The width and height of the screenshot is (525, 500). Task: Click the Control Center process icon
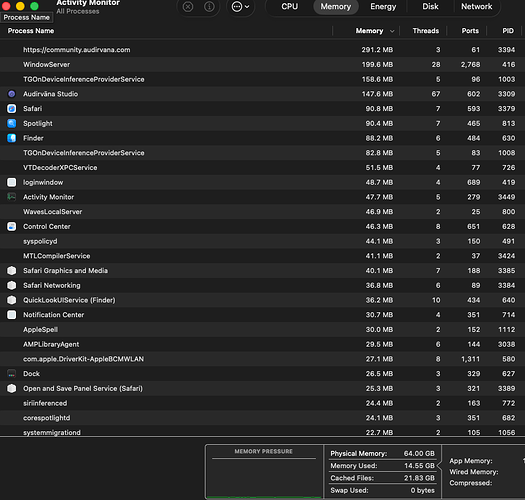point(11,226)
